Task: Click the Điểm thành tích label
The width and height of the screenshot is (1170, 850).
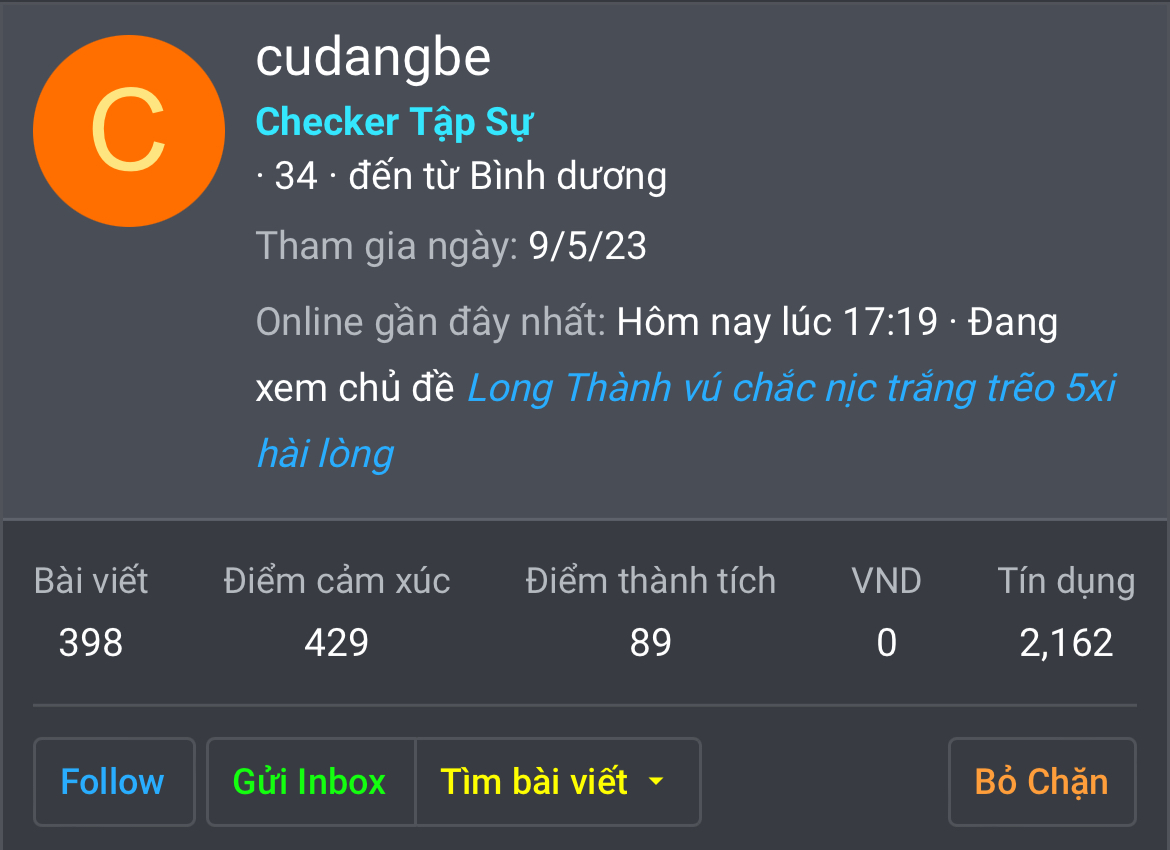Action: [651, 581]
